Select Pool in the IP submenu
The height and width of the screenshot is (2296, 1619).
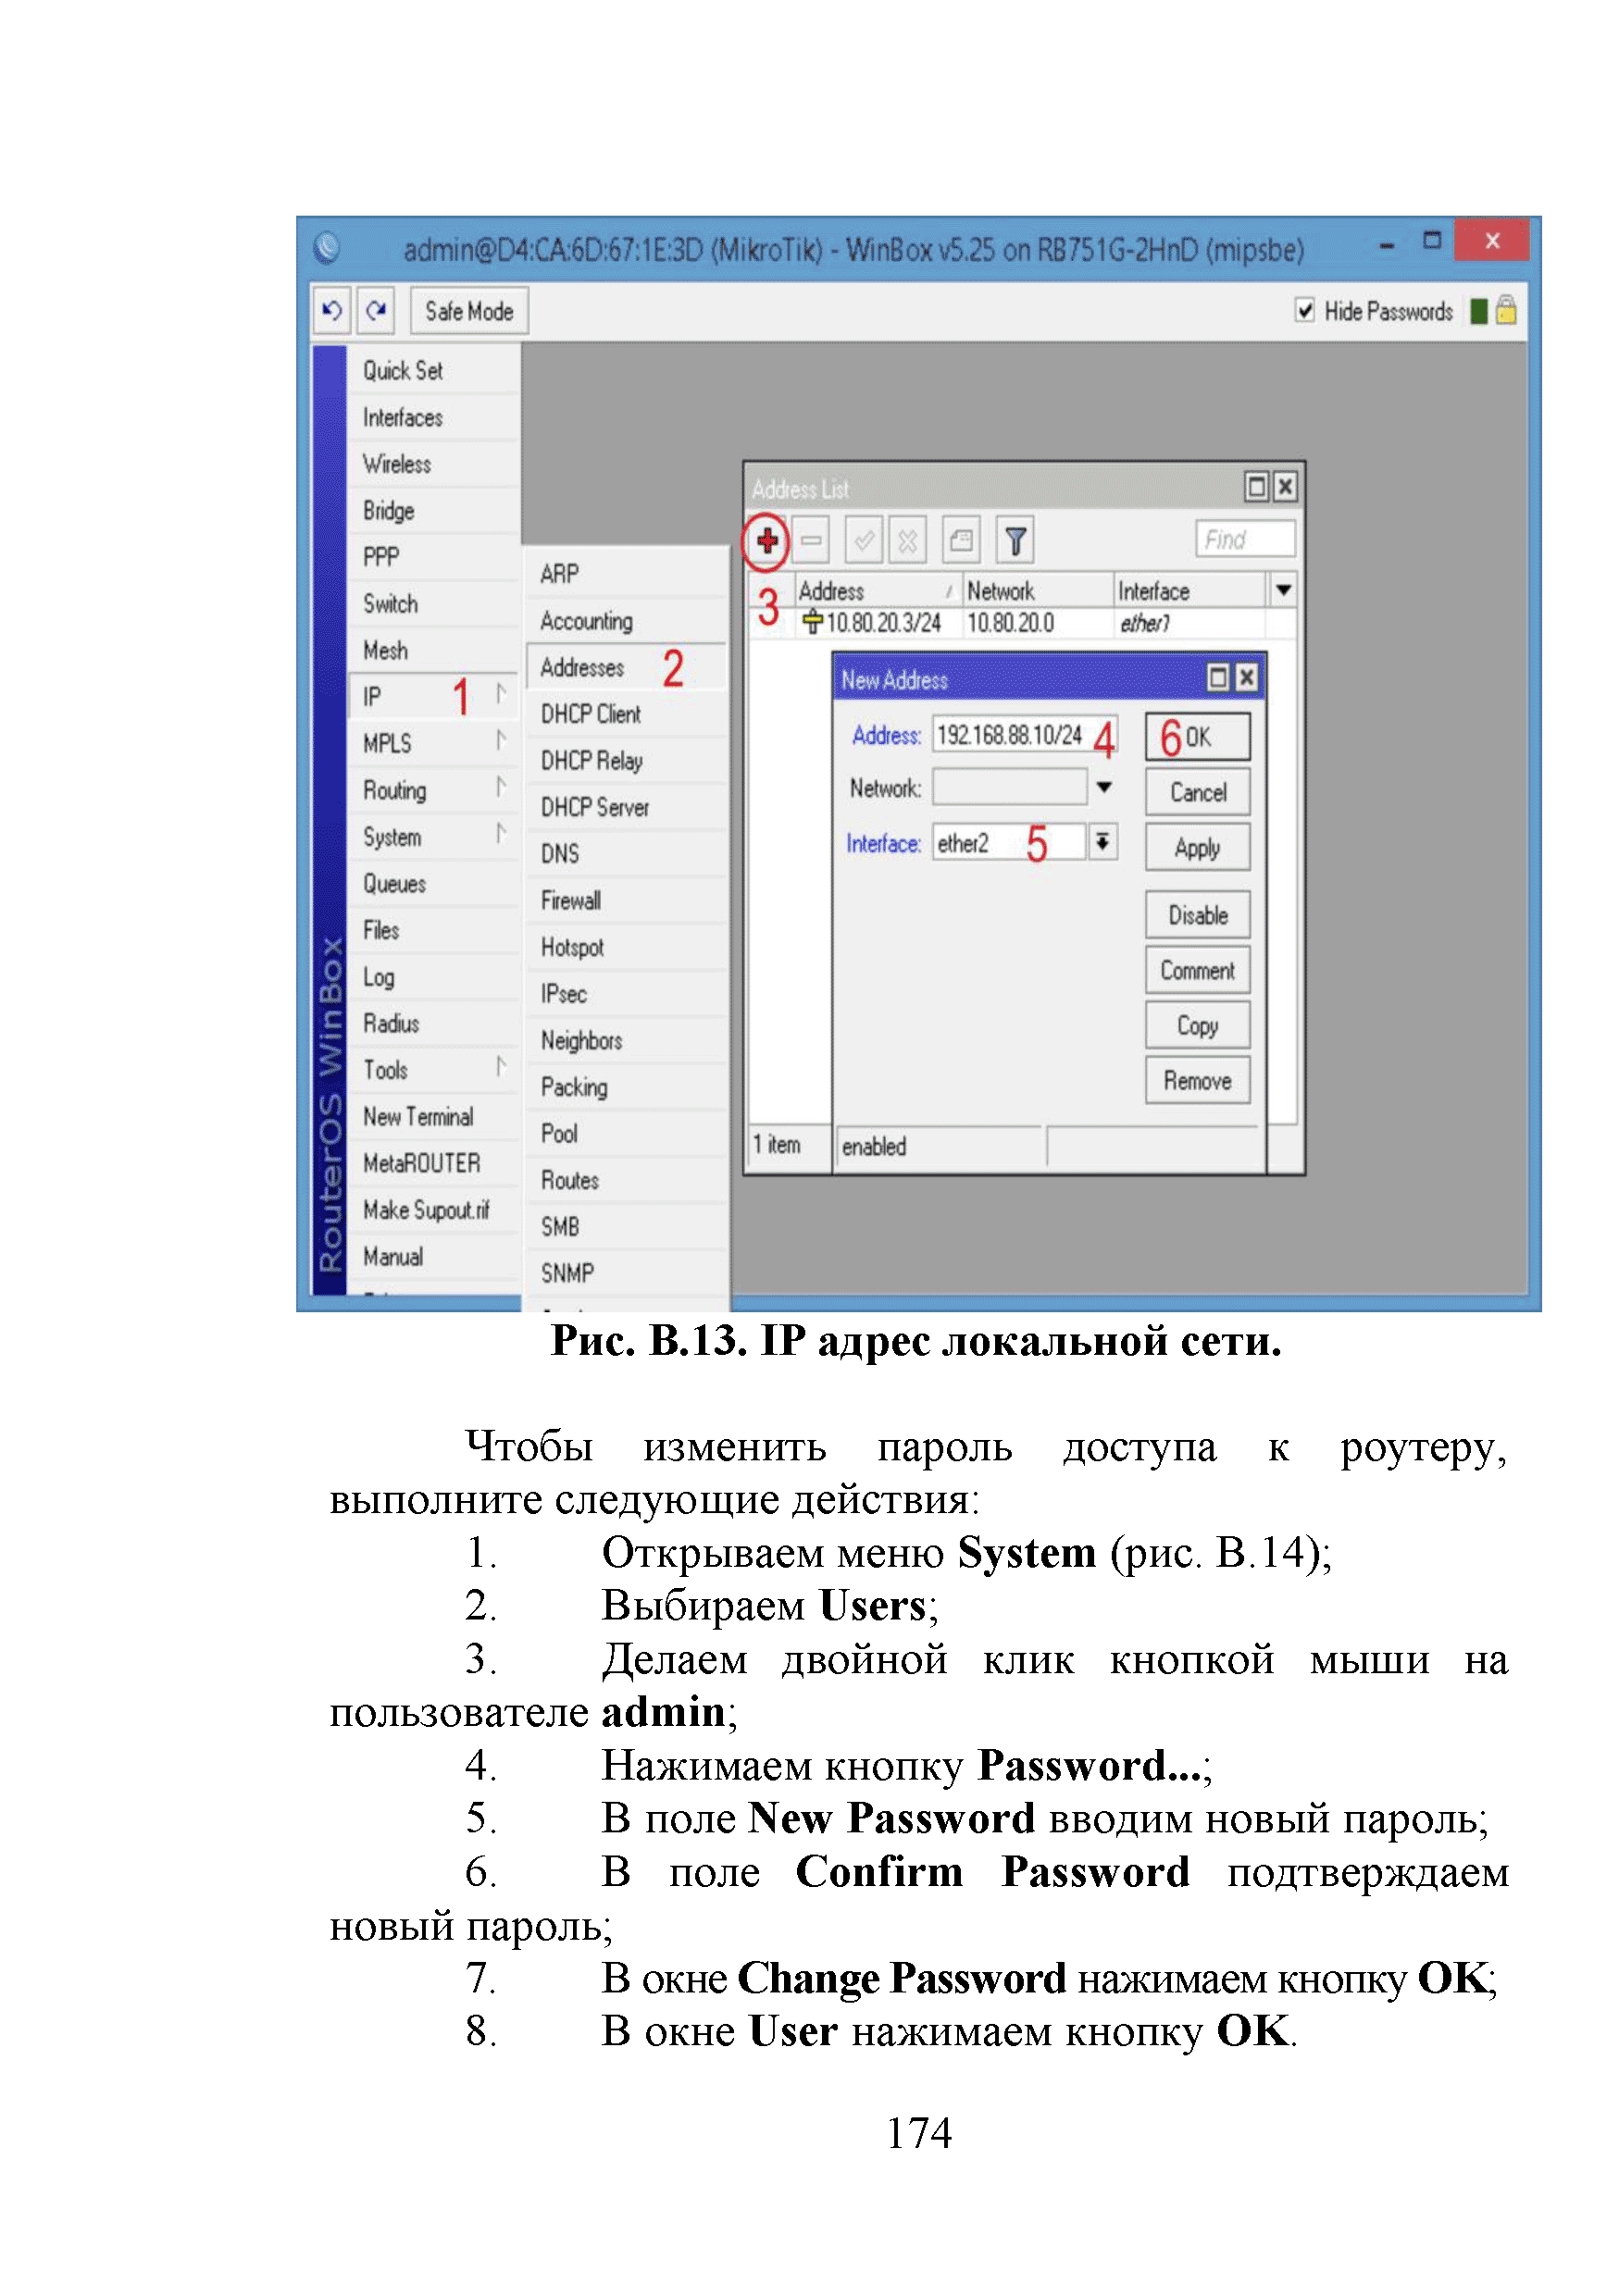coord(626,1133)
